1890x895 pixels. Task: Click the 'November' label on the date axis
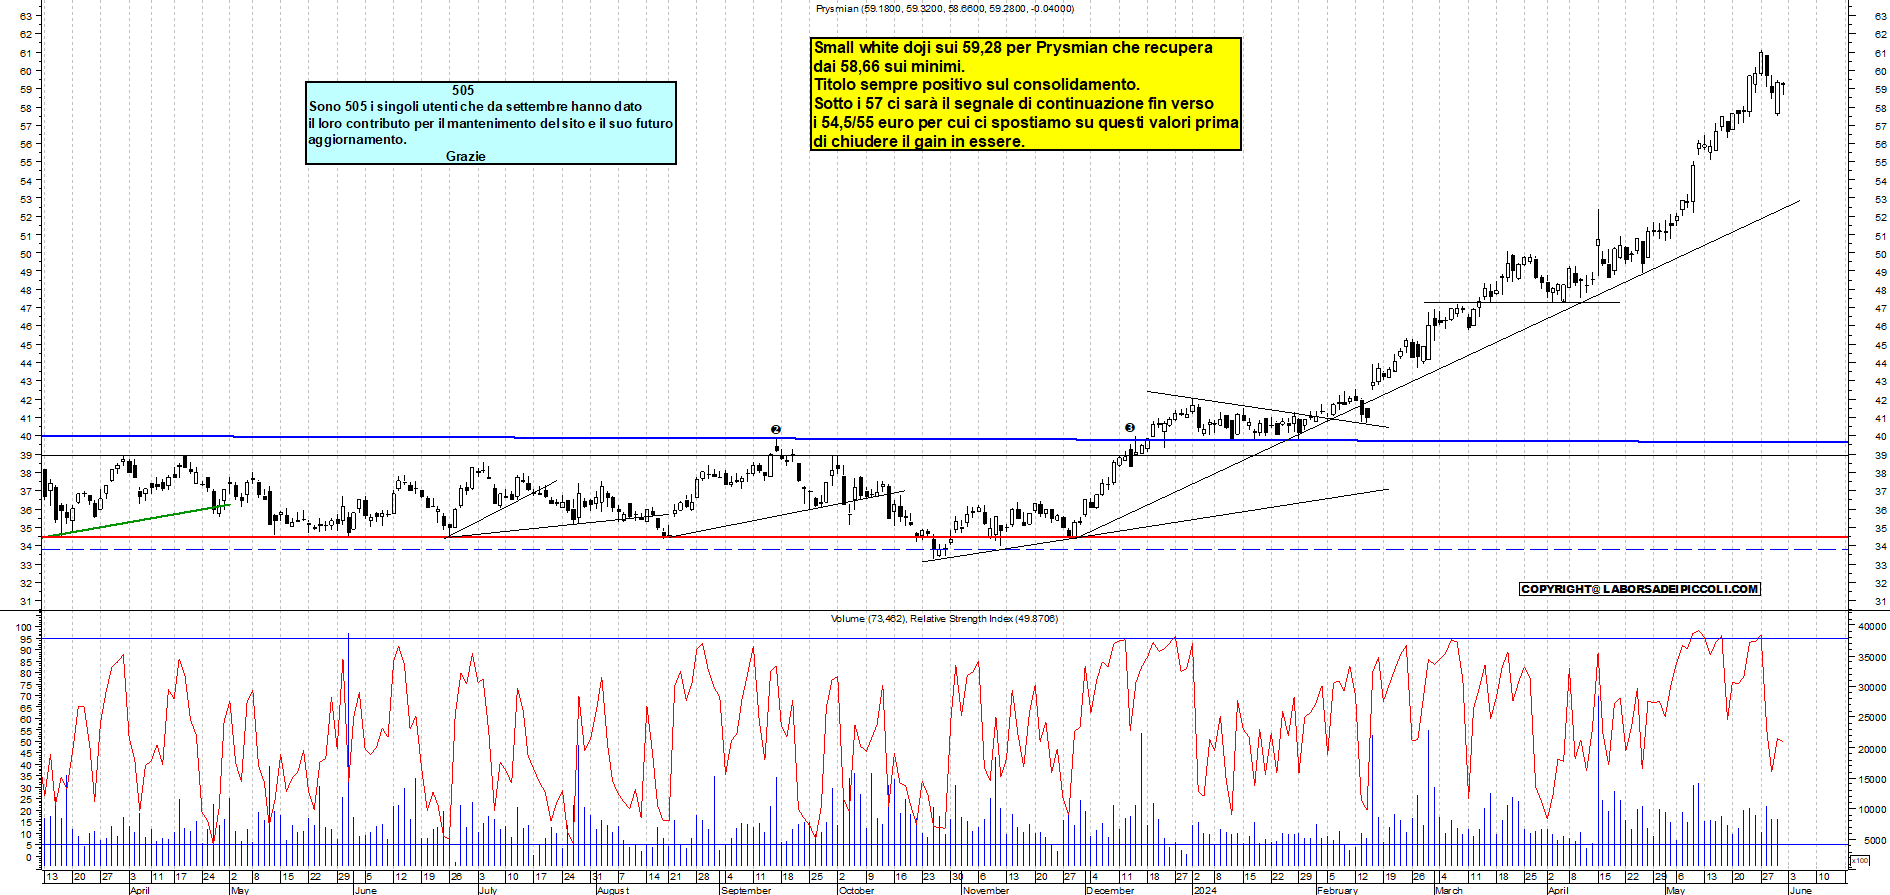[986, 890]
